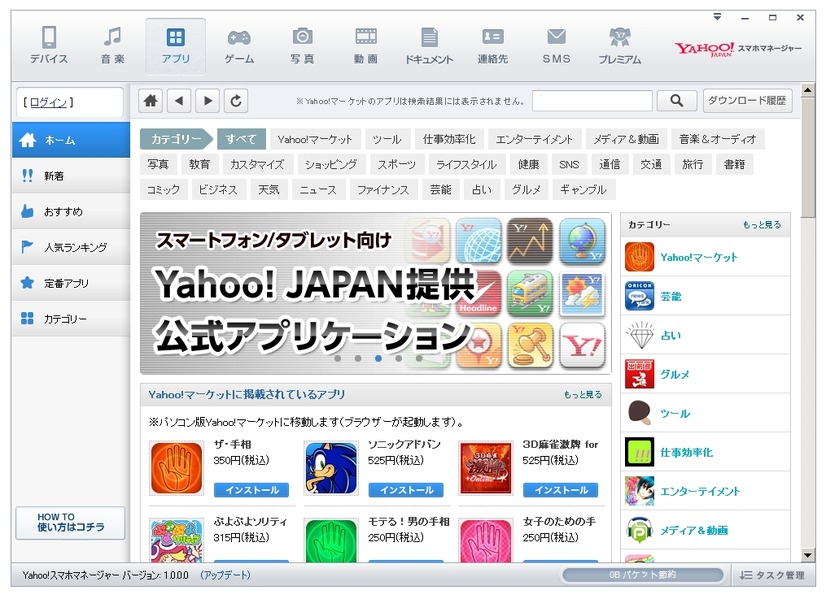826x599 pixels.
Task: Select the last banner carousel dot
Action: coord(419,358)
